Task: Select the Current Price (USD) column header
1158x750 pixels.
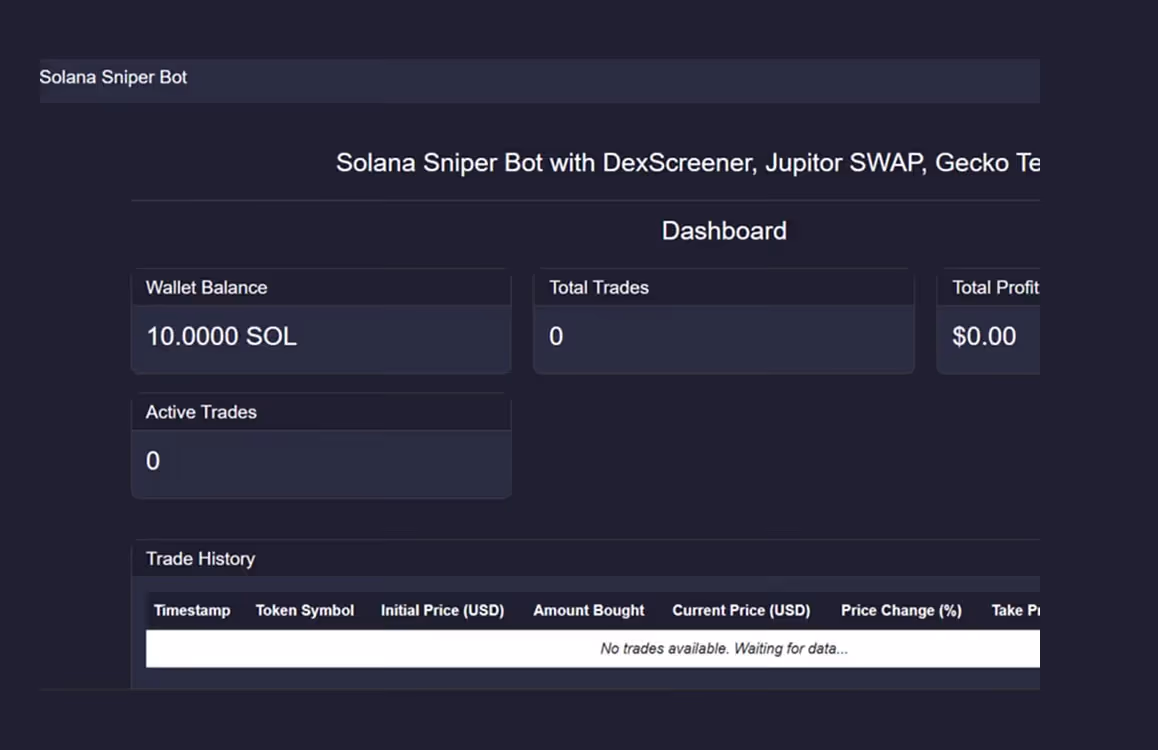Action: 741,610
